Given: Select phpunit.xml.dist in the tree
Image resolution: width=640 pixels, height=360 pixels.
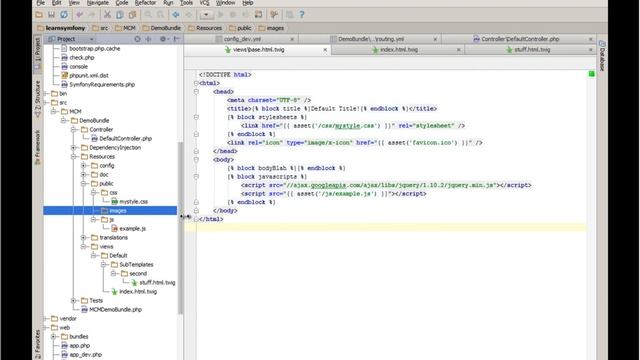Looking at the screenshot, I should [89, 76].
